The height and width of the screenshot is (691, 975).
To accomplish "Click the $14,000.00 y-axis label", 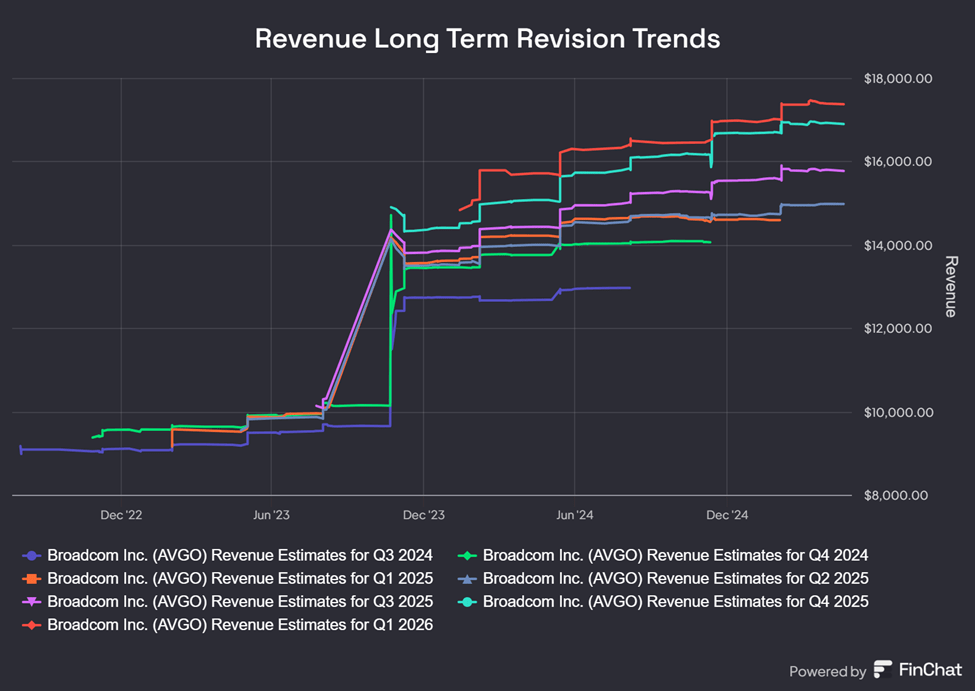I will tap(897, 245).
